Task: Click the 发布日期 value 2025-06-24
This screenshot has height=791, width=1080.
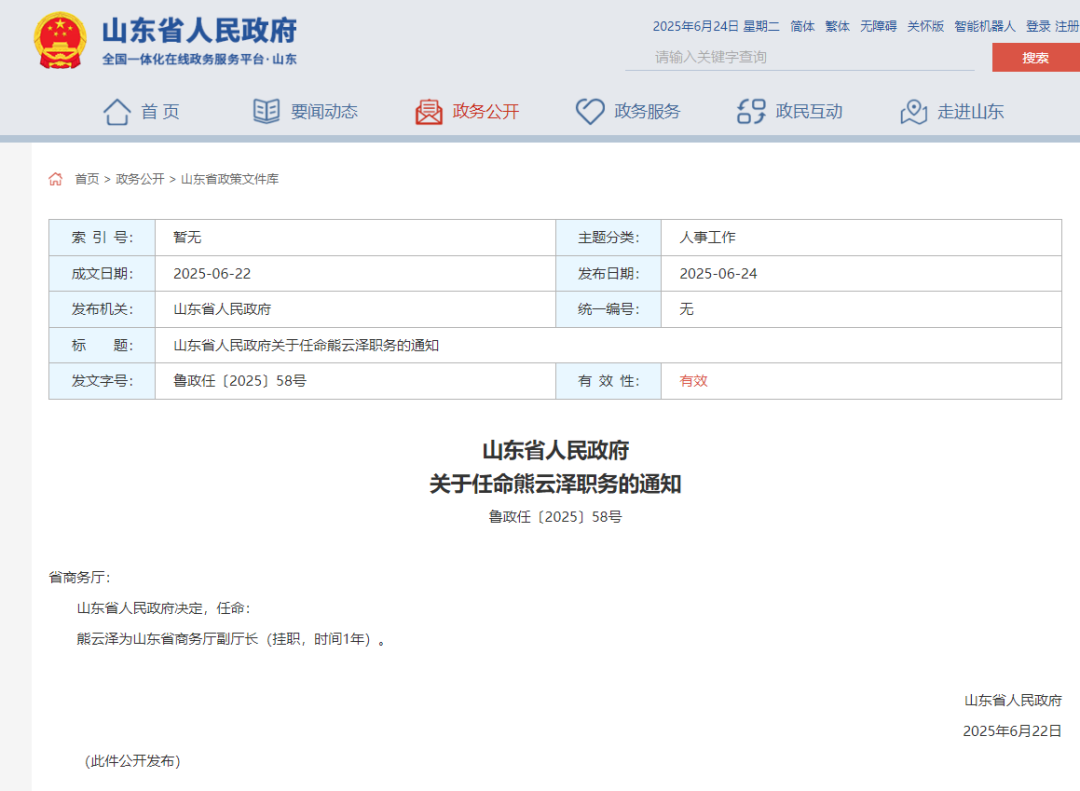Action: pos(718,274)
